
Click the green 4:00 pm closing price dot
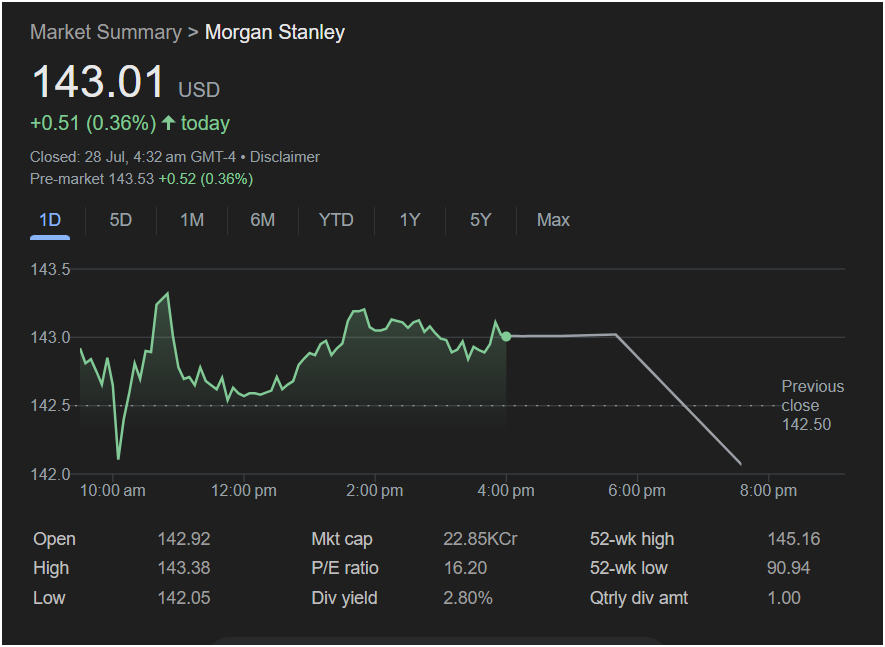click(x=506, y=336)
